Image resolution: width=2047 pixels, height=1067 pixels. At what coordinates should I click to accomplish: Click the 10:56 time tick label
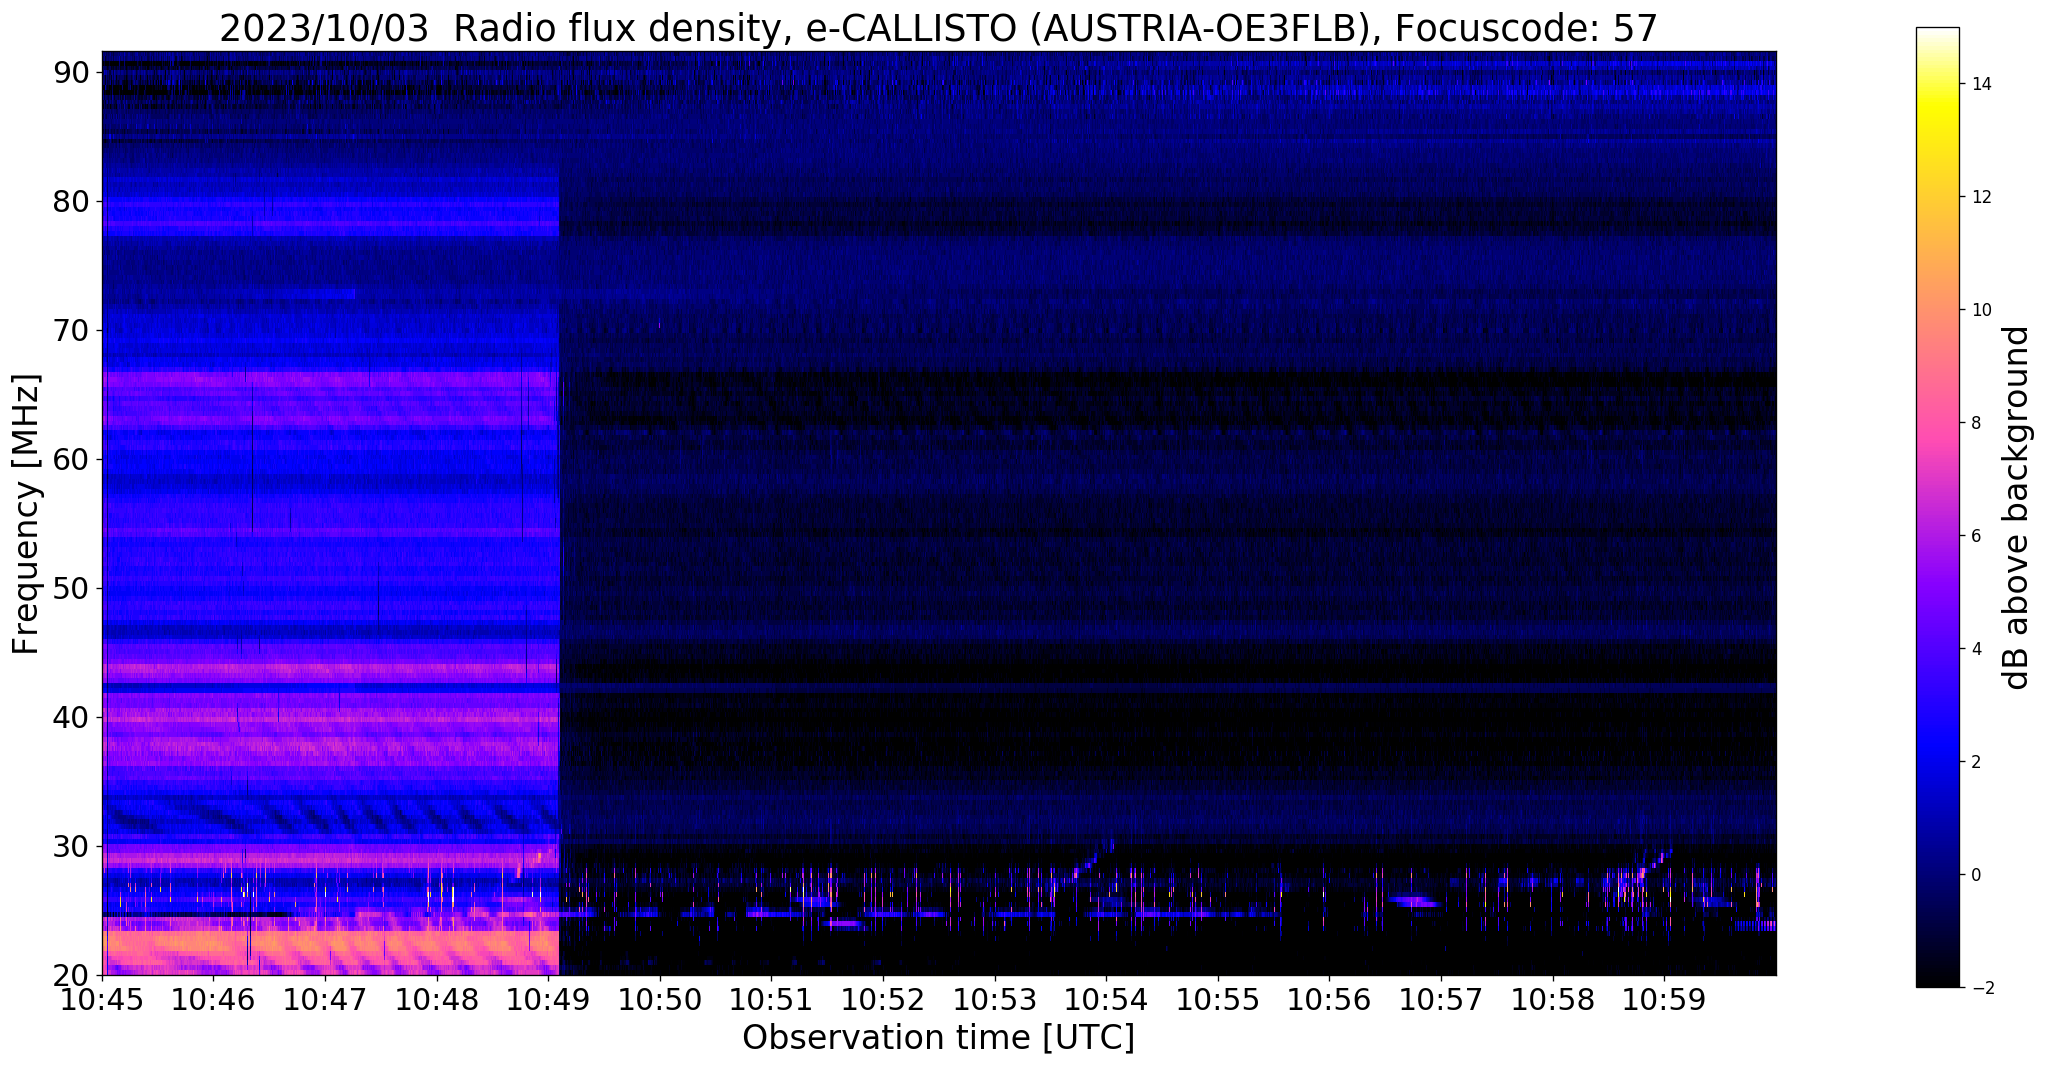[1329, 998]
